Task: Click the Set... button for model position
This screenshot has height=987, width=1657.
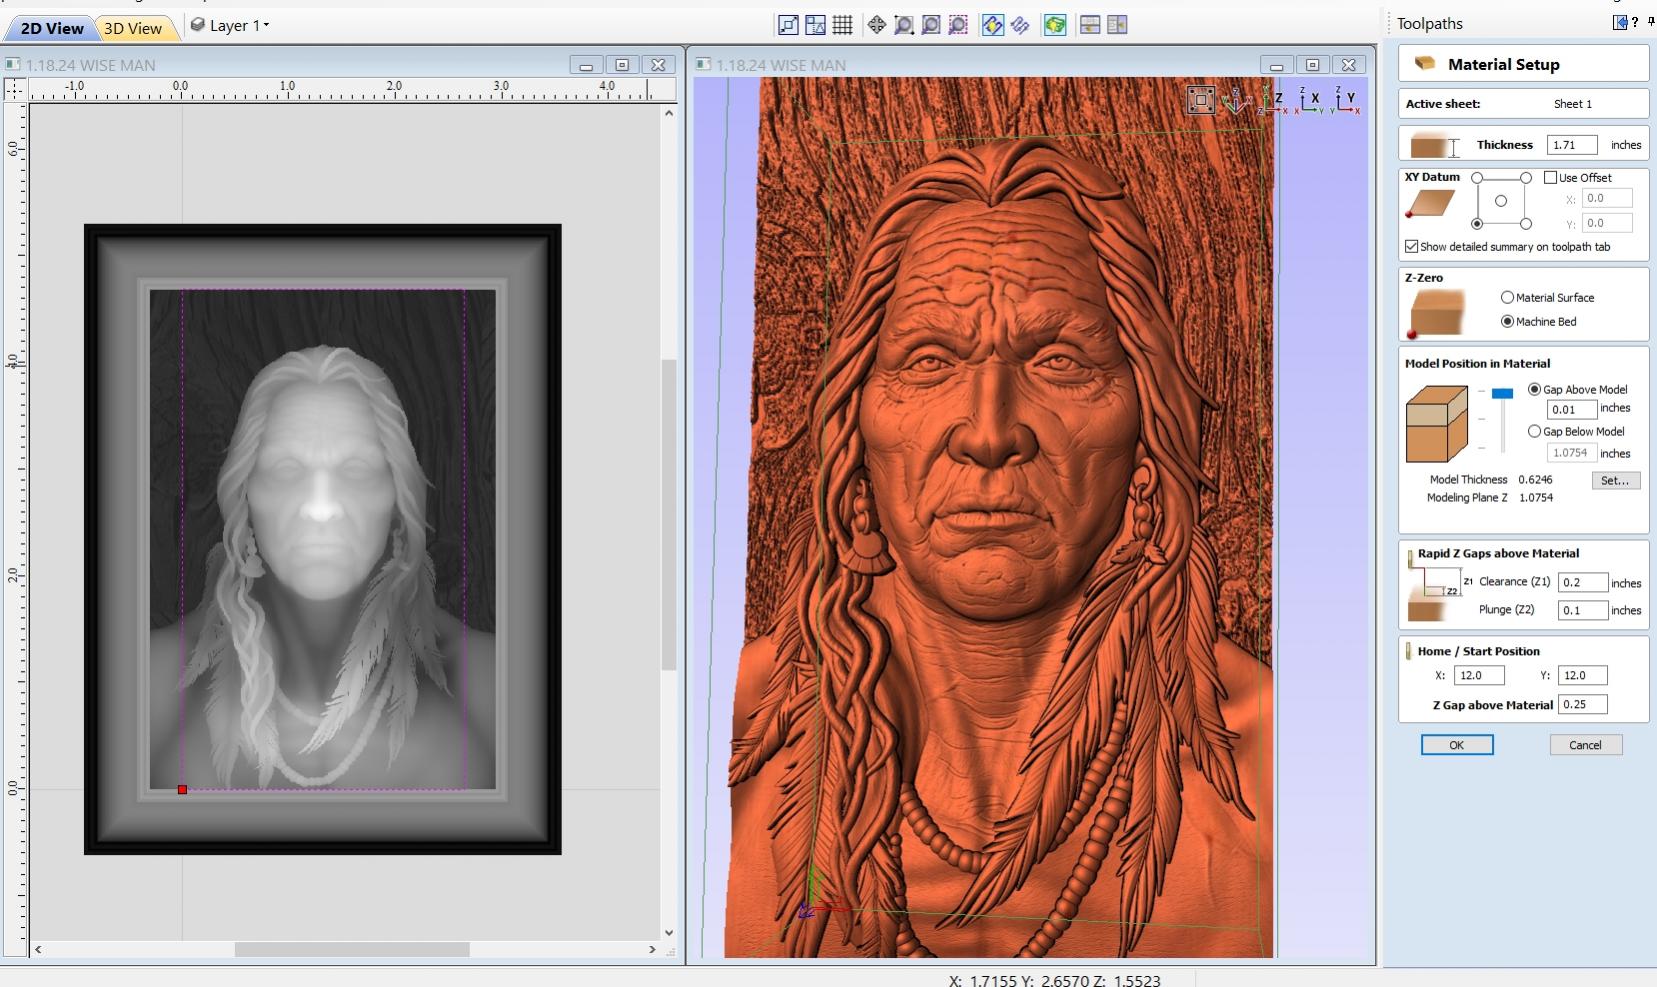Action: 1615,480
